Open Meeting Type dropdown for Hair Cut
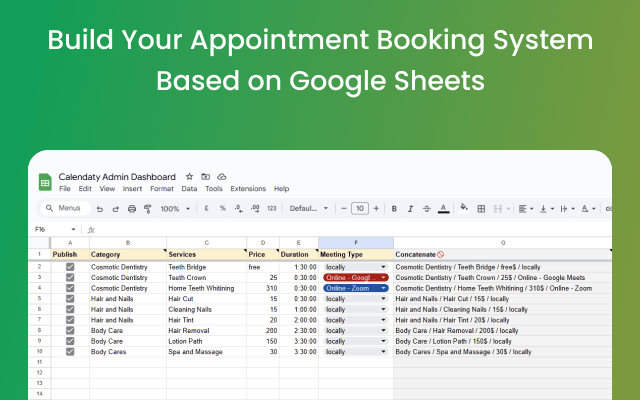 [x=383, y=299]
